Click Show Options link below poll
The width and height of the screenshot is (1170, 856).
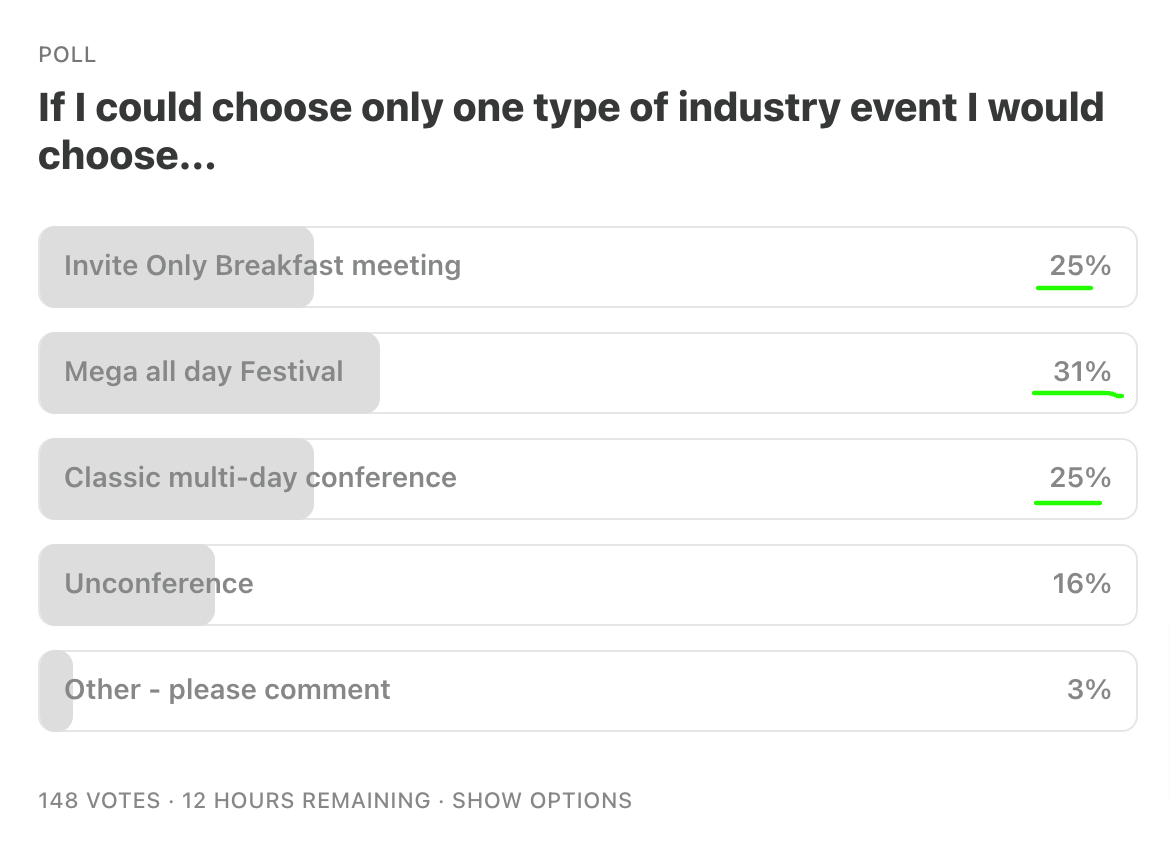pos(542,800)
